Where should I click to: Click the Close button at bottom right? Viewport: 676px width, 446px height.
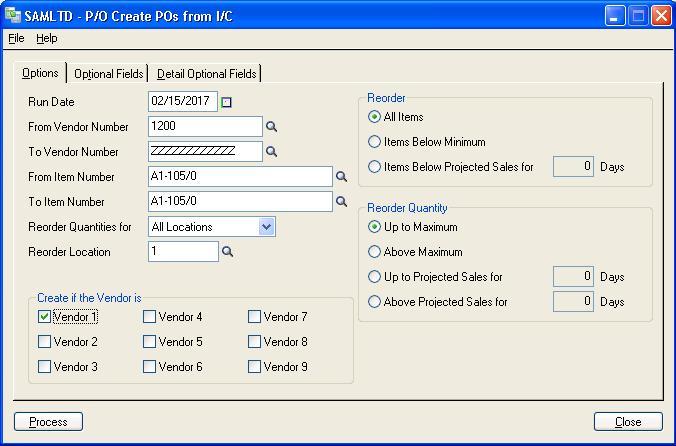point(628,422)
